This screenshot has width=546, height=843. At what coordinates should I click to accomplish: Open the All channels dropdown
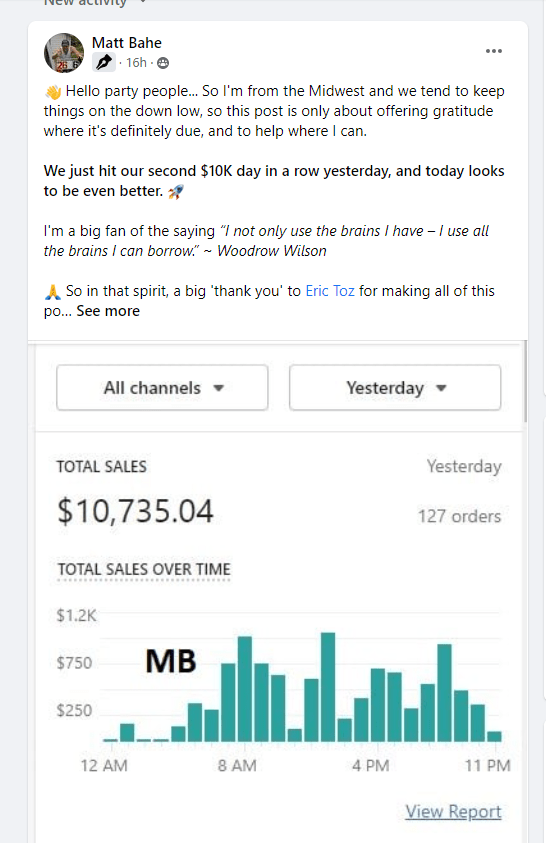(x=162, y=388)
